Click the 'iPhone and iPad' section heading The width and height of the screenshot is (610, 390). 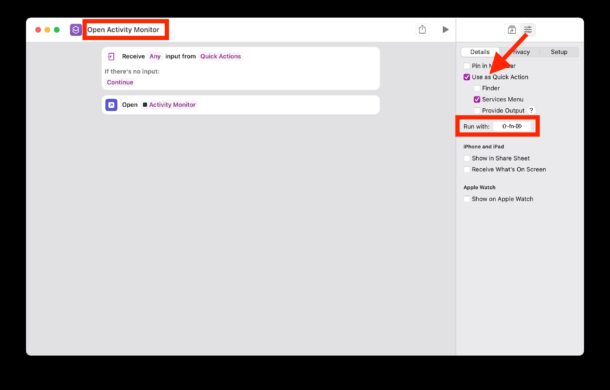[x=484, y=147]
